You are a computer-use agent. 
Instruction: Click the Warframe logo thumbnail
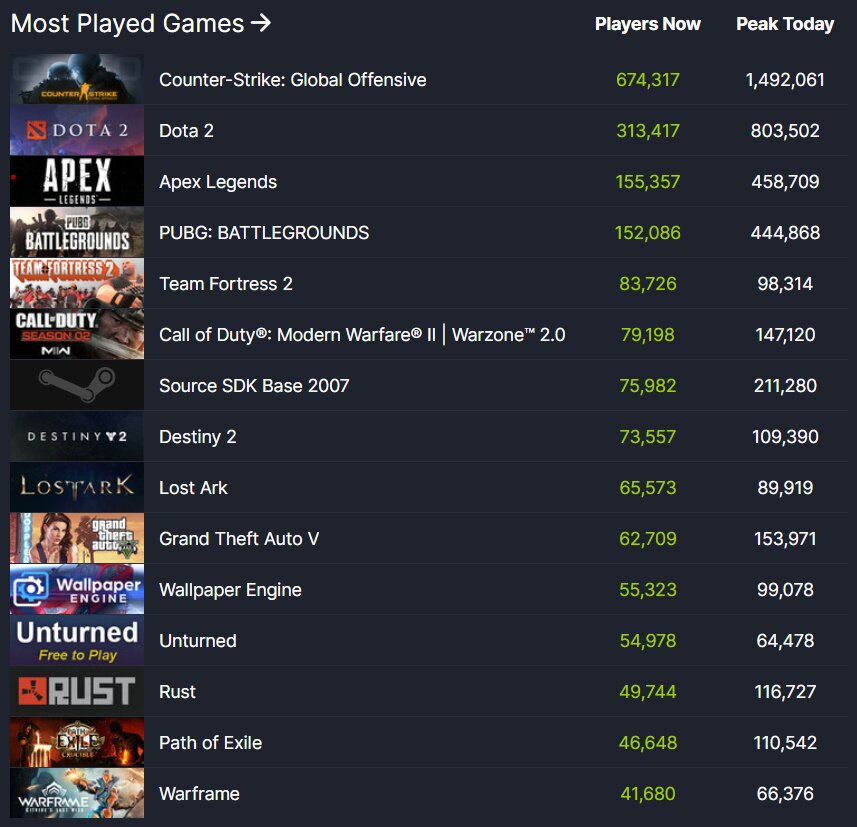pos(77,794)
